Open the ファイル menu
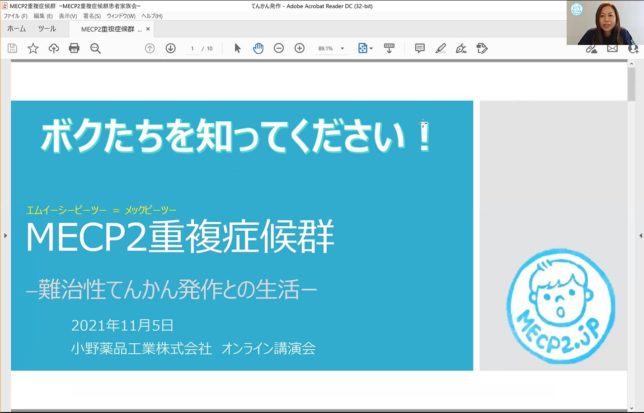 (15, 16)
